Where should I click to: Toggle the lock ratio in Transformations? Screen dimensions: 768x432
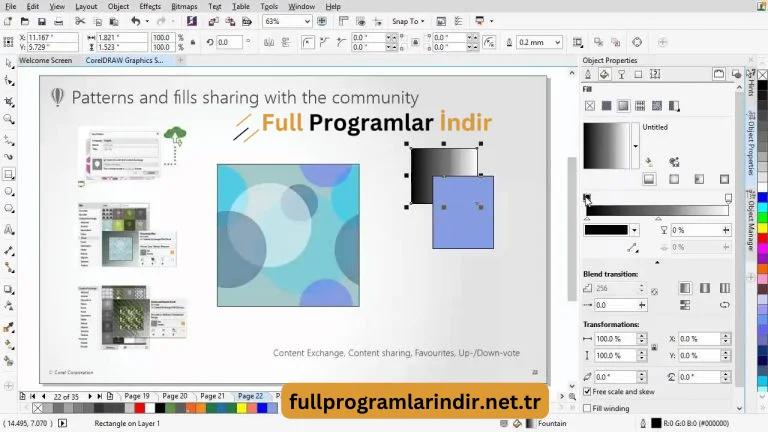(654, 347)
